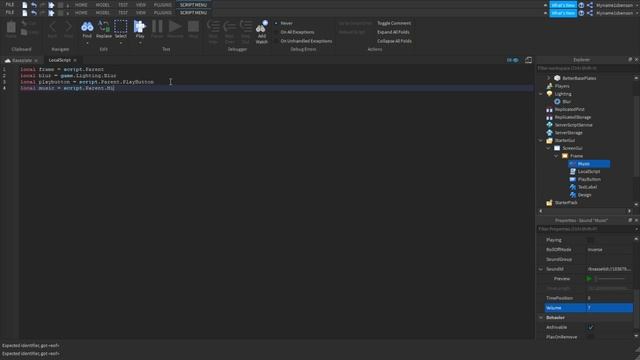The height and width of the screenshot is (360, 640).
Task: Open the dropdown arrow under Play
Action: tap(140, 43)
